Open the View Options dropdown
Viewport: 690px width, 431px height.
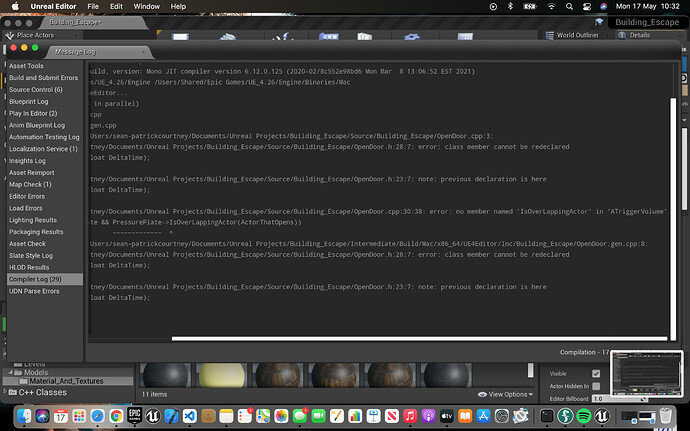[506, 394]
